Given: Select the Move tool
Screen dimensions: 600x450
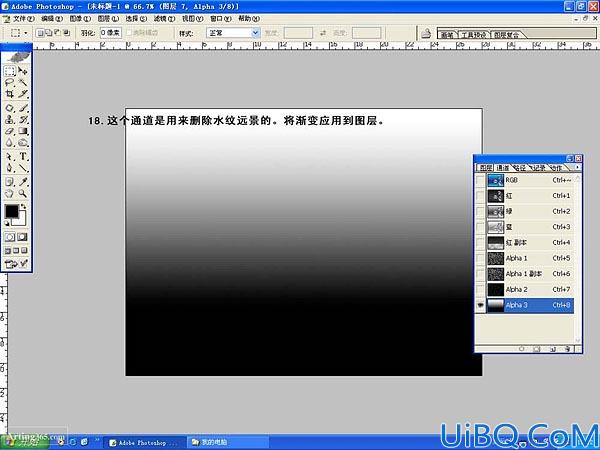Looking at the screenshot, I should (x=23, y=71).
